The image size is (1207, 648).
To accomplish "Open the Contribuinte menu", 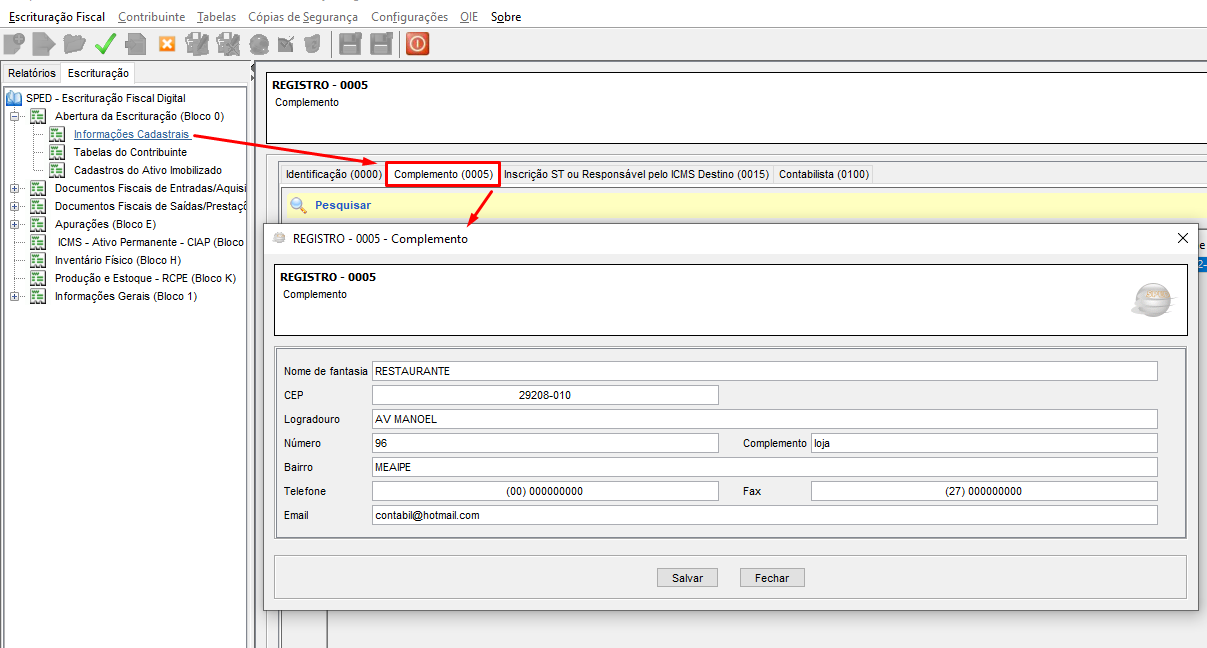I will pos(151,17).
